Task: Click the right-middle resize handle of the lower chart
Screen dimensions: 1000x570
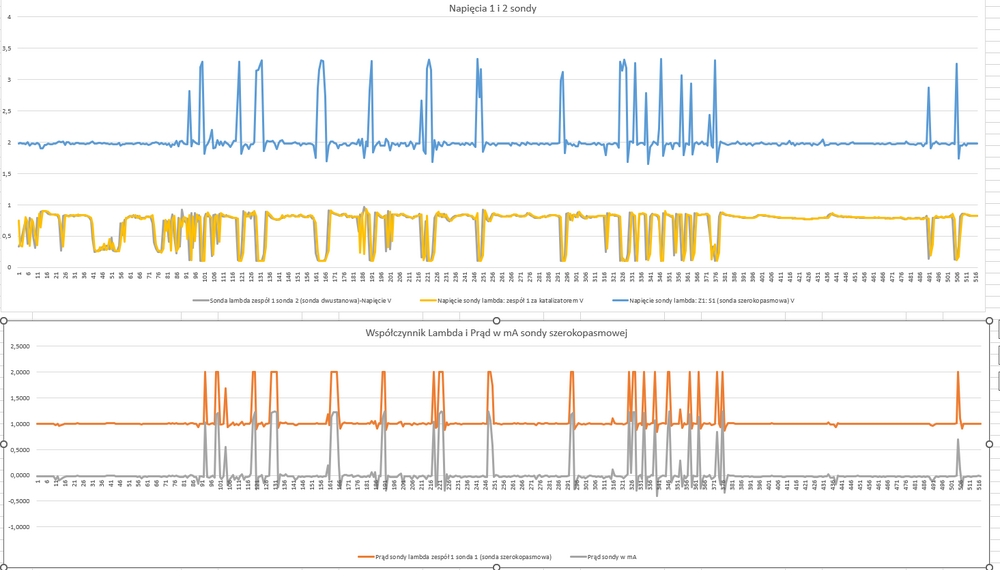Action: click(x=990, y=444)
